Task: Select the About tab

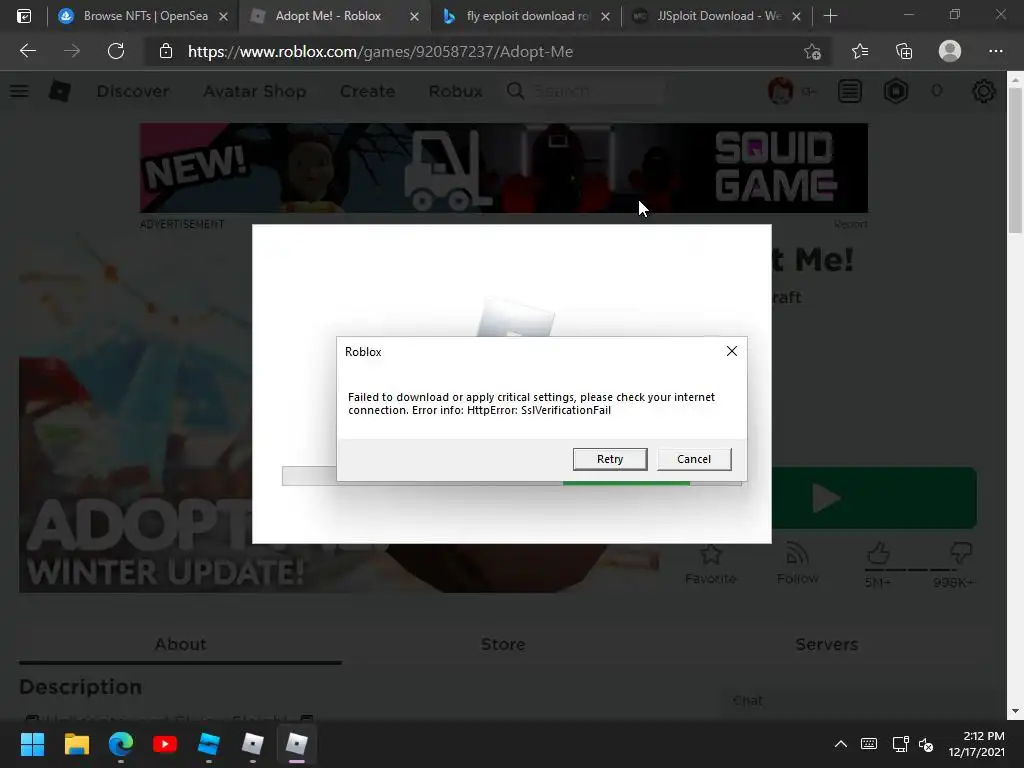Action: [x=180, y=645]
